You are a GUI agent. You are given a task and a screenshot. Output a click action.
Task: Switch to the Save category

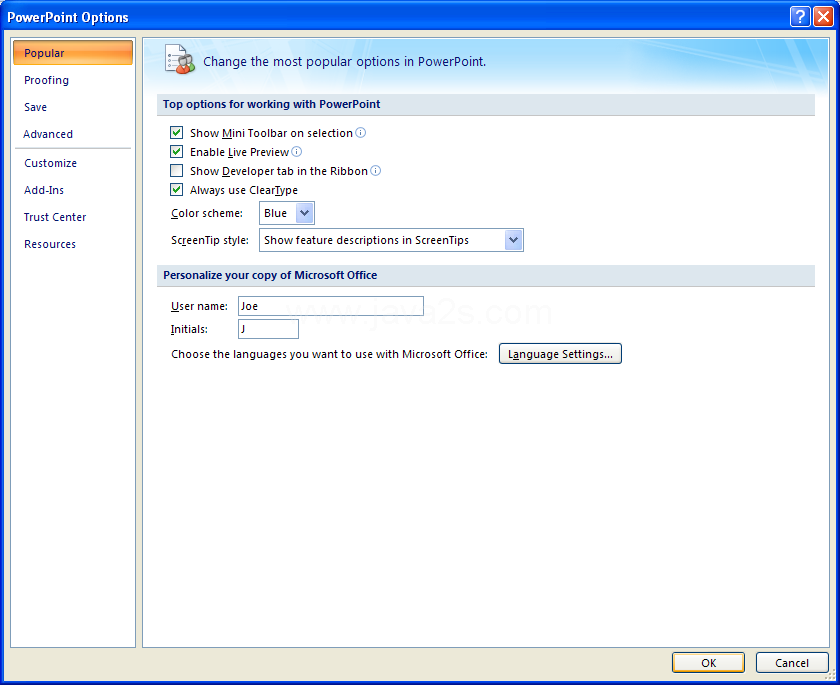tap(35, 107)
